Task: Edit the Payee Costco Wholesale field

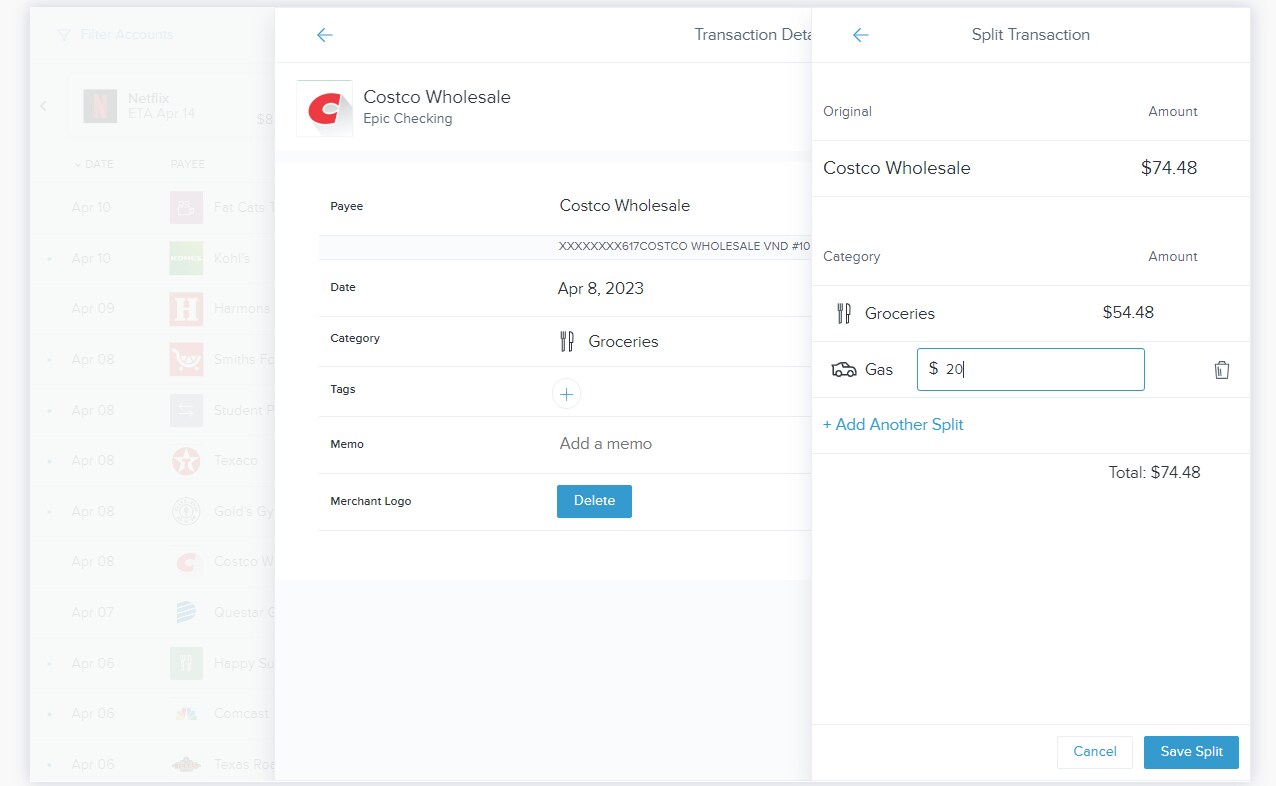Action: pos(625,206)
